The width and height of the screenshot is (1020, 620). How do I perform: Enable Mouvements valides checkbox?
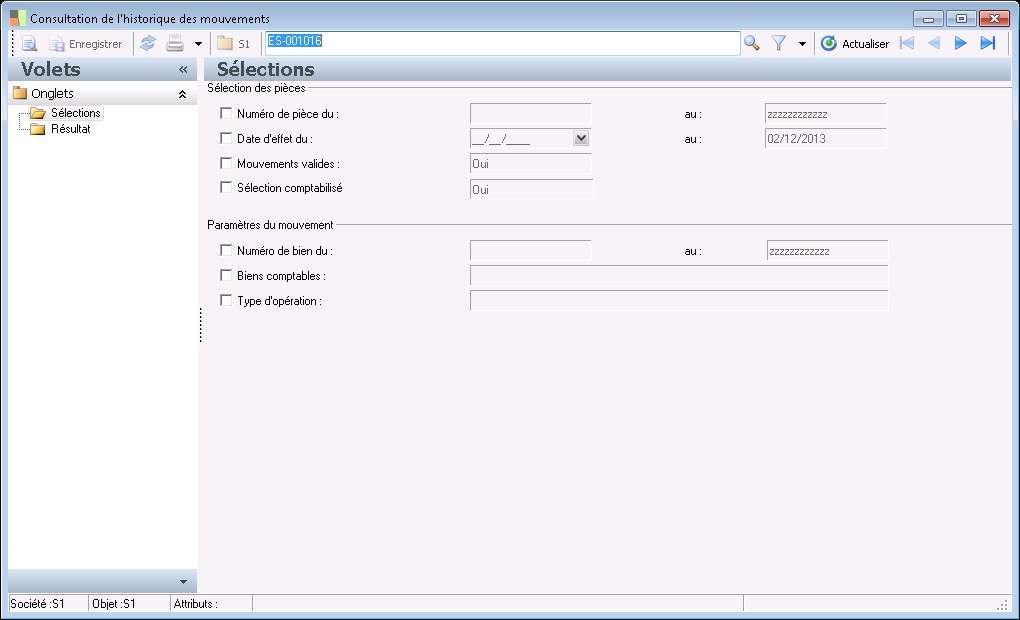[x=226, y=163]
